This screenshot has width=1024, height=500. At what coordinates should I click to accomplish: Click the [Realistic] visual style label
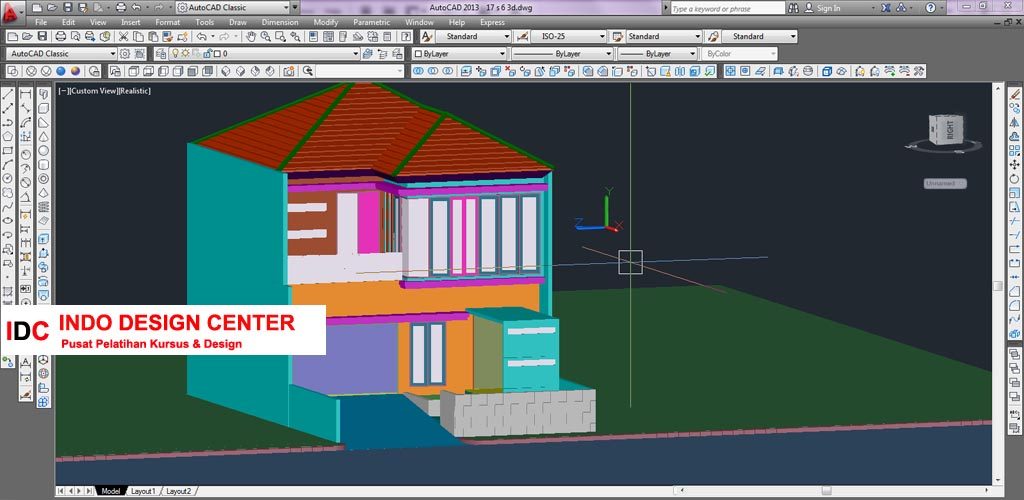(135, 91)
